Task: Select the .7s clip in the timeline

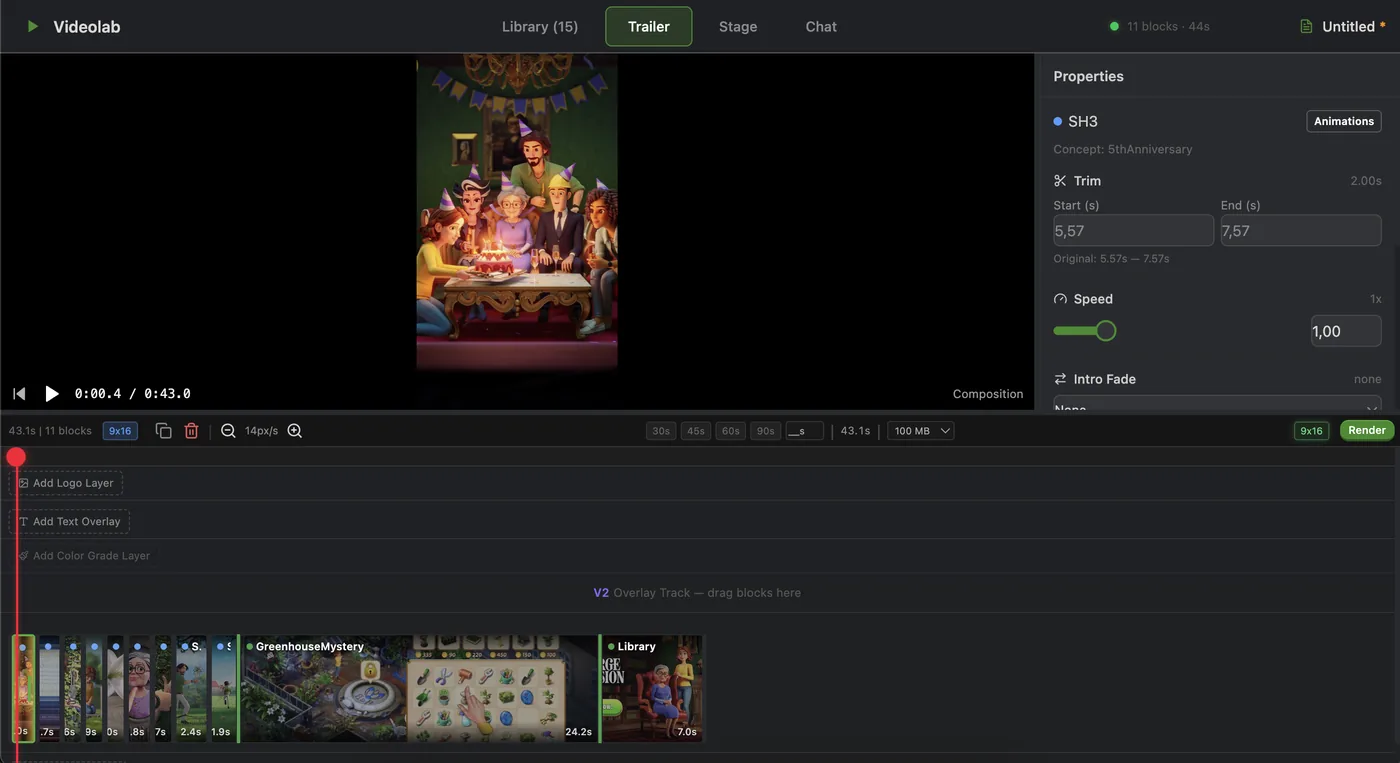Action: pos(48,688)
